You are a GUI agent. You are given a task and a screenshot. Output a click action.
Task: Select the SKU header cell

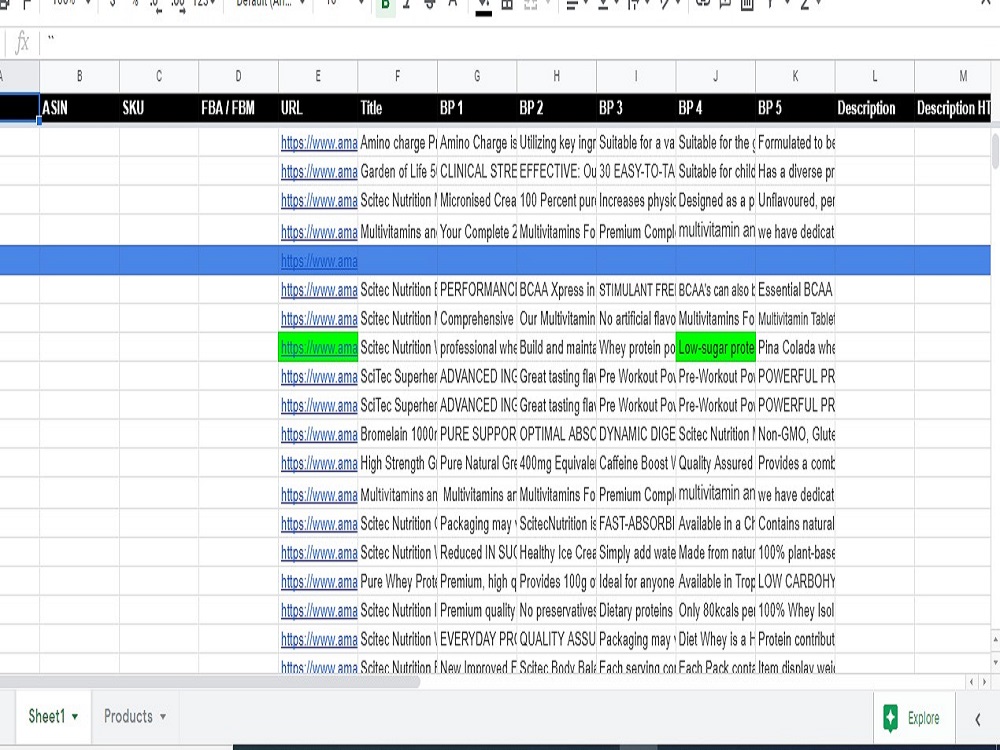tap(159, 108)
